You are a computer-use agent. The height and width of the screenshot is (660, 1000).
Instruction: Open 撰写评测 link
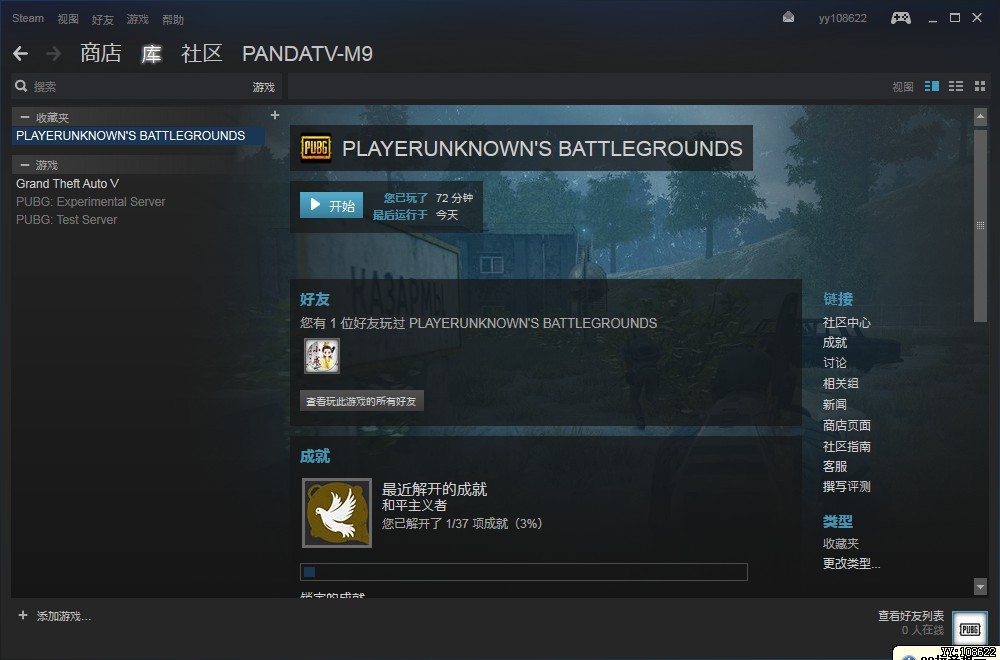tap(846, 487)
